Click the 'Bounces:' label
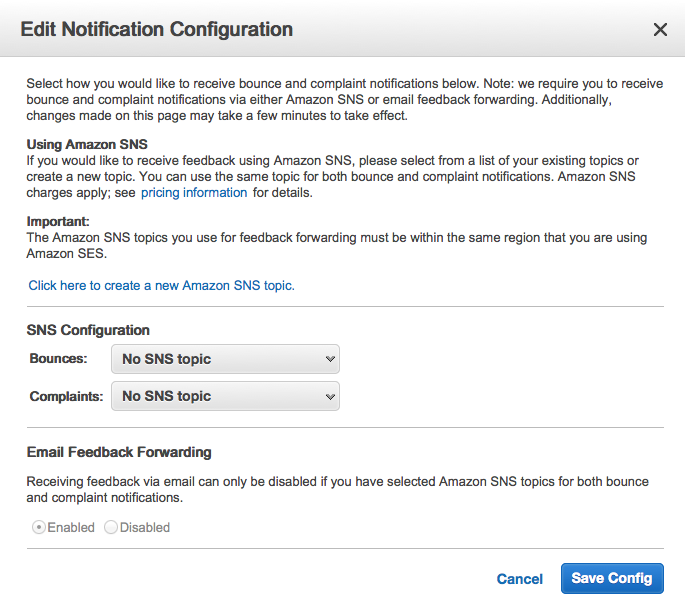Screen dimensions: 685x611 [58, 359]
